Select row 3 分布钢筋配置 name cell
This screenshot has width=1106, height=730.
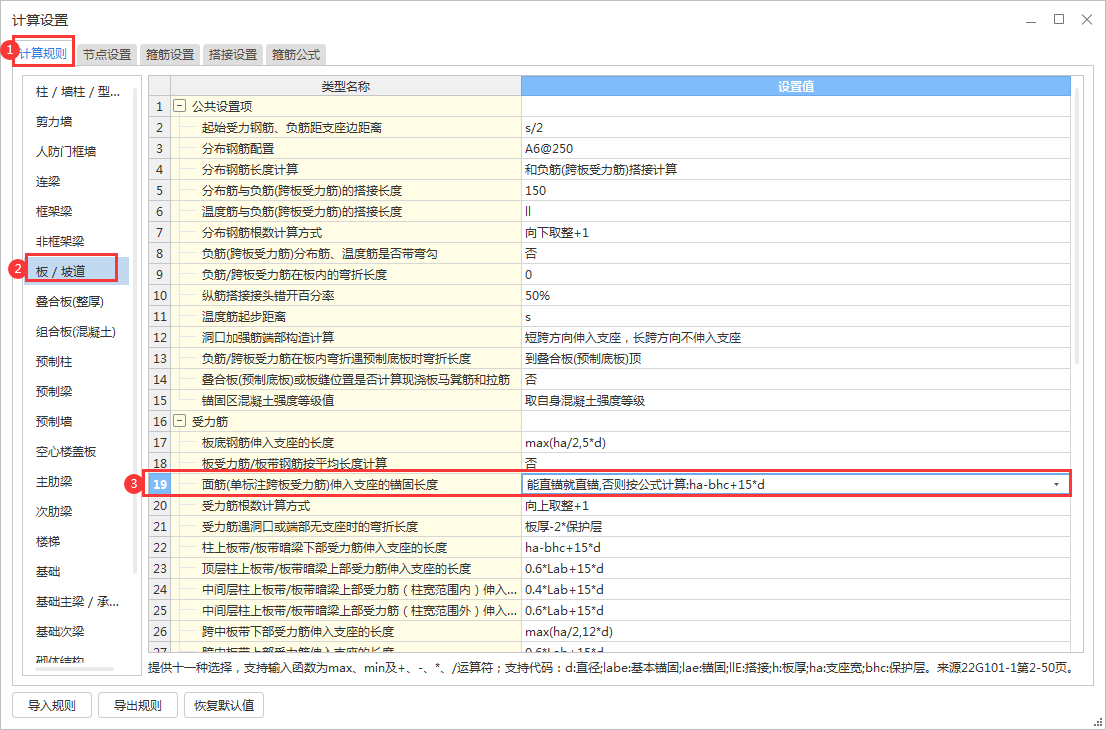click(346, 149)
